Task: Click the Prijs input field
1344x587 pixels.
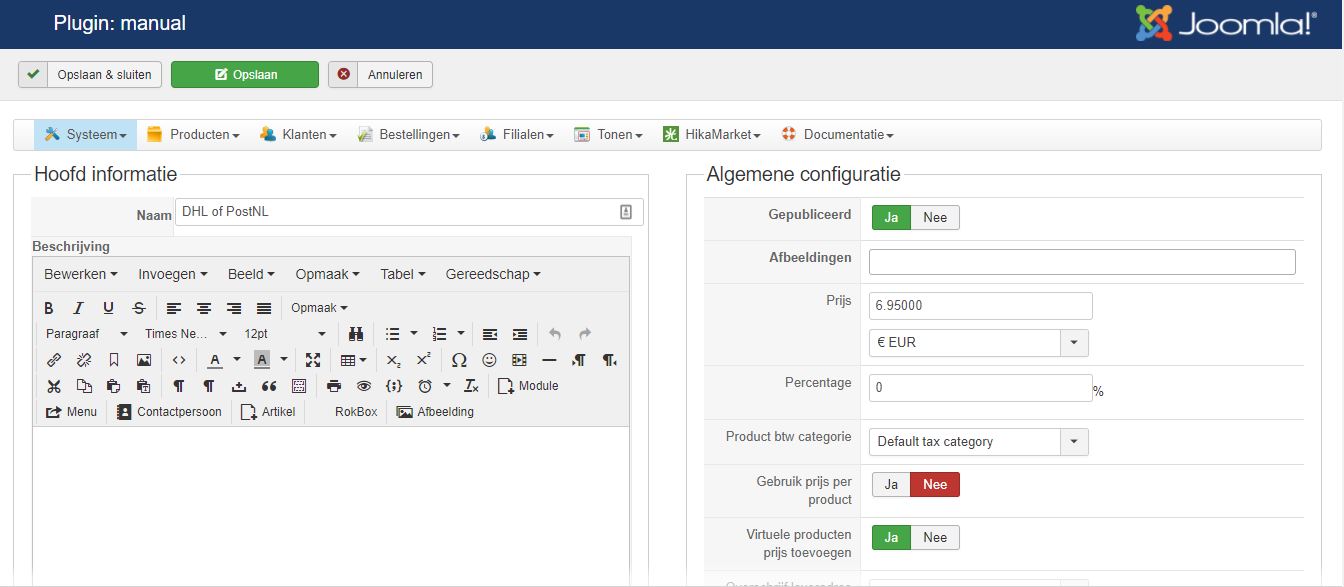Action: (980, 306)
